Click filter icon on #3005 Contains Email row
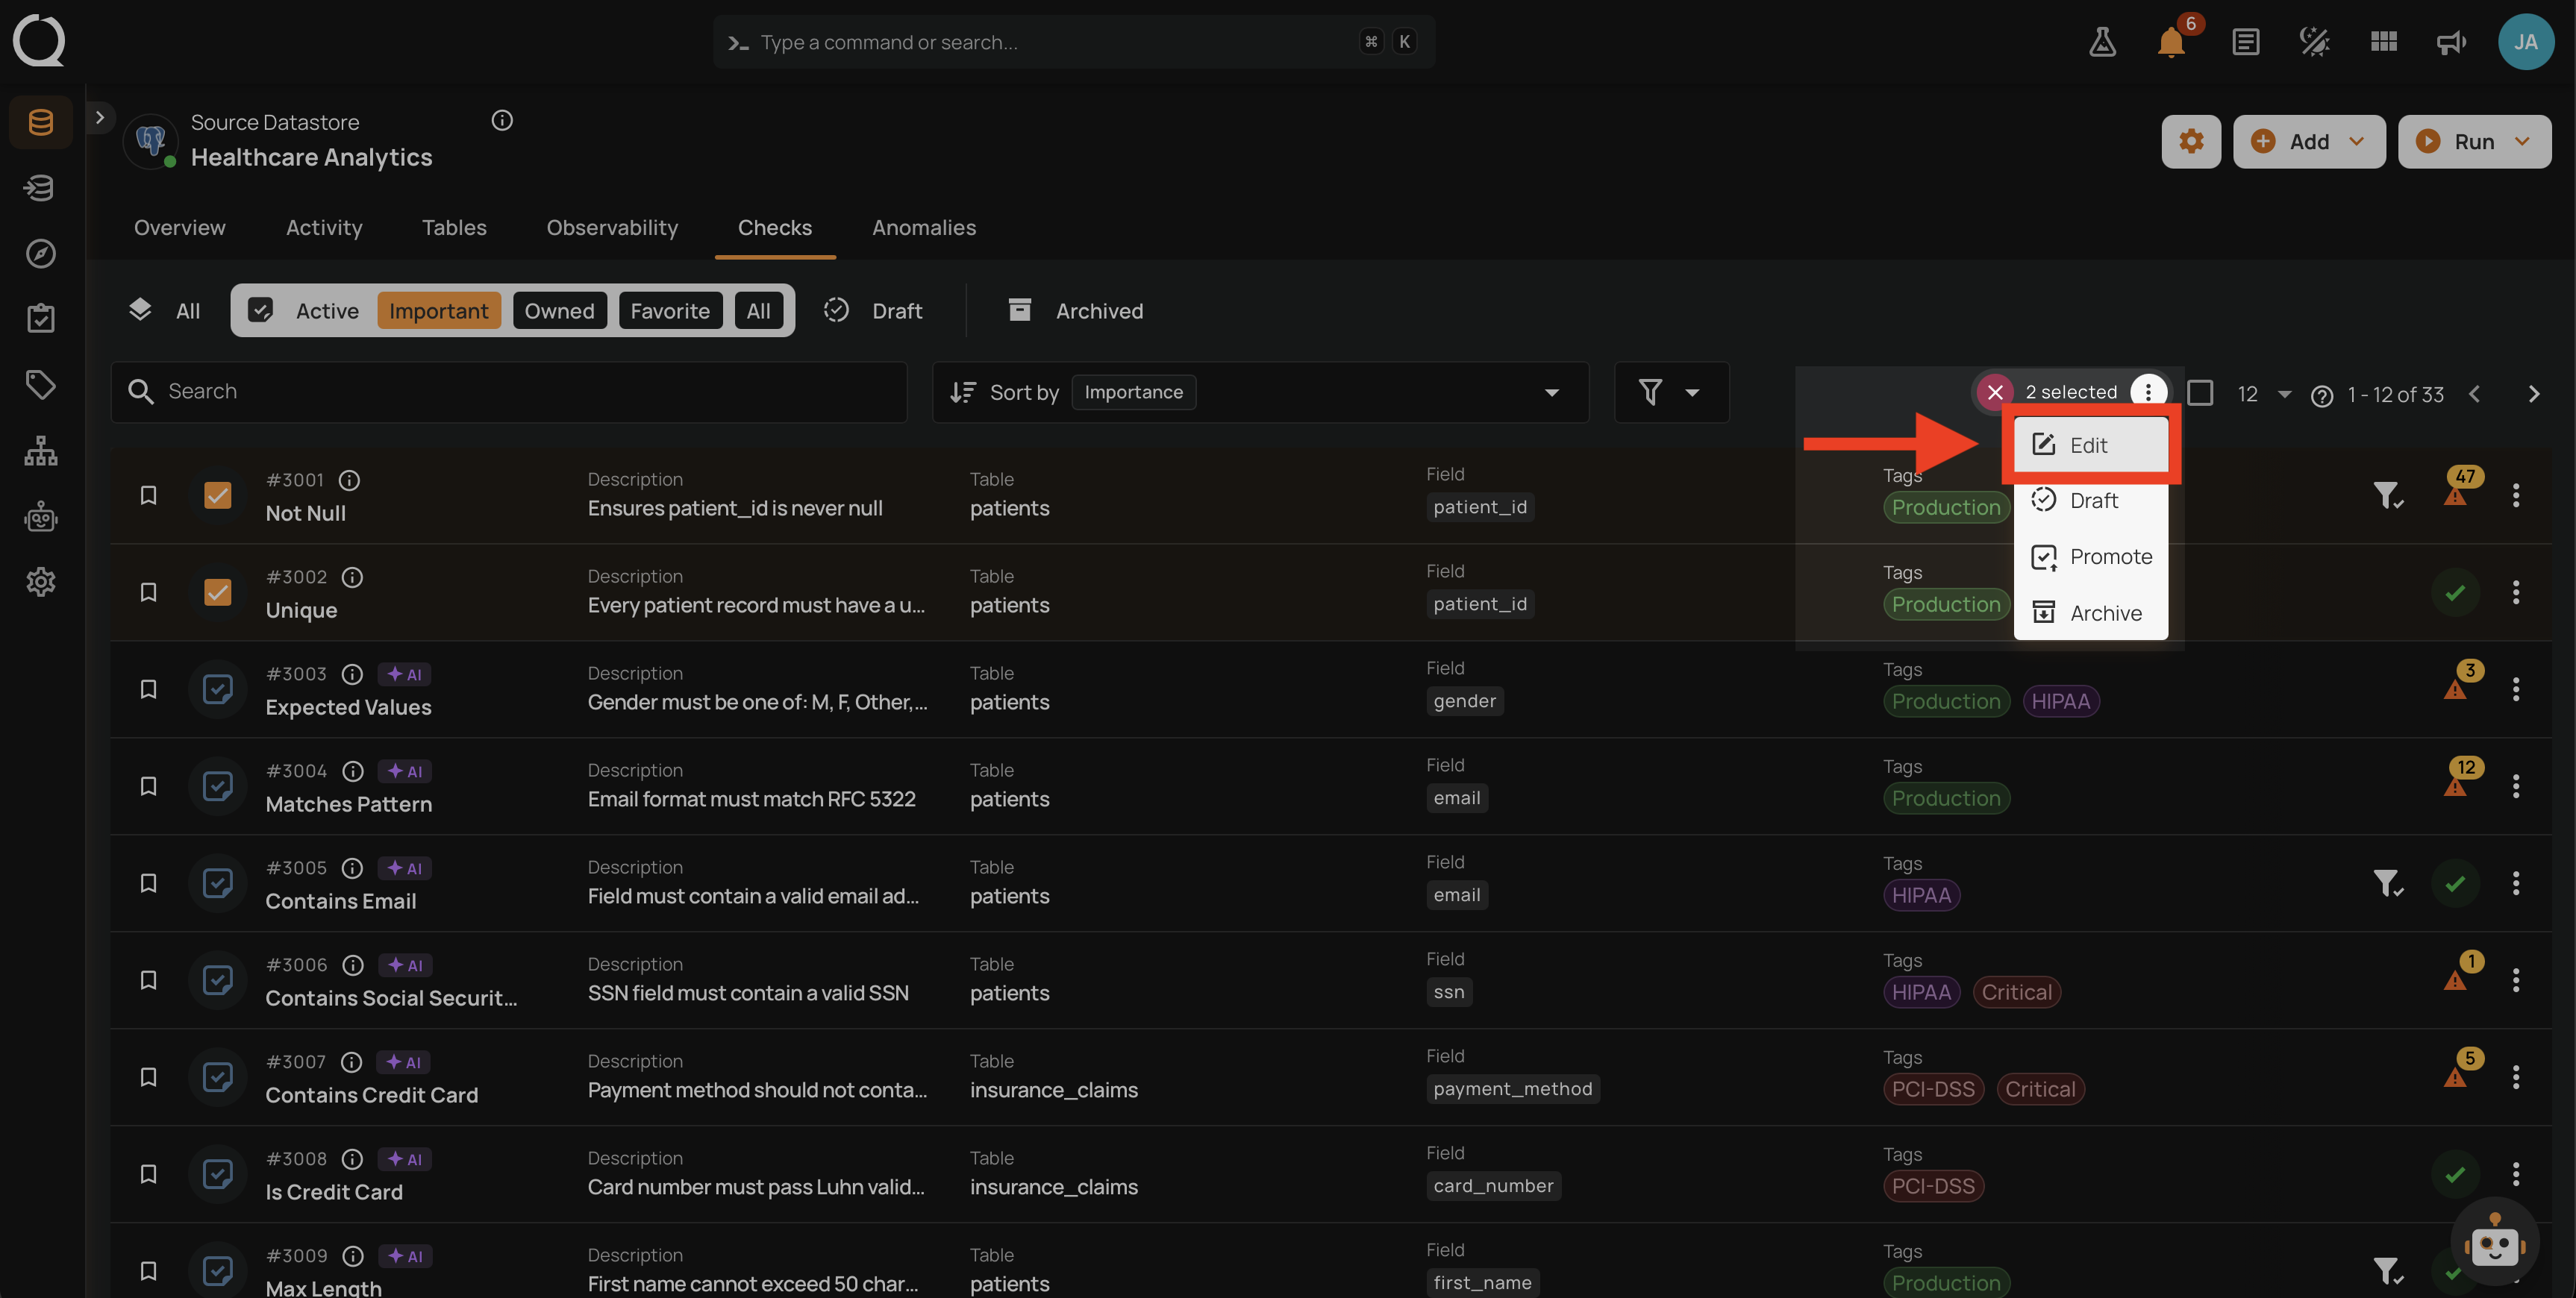2576x1298 pixels. tap(2388, 883)
